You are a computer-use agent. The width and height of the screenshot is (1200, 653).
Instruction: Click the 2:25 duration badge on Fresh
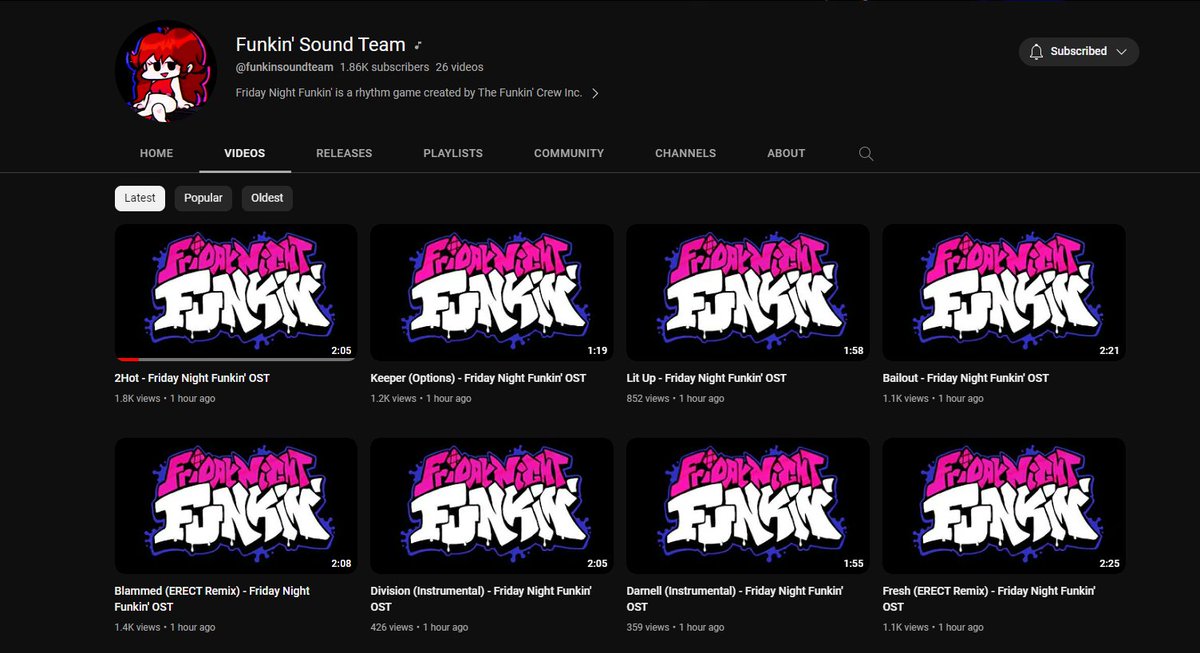[1109, 564]
